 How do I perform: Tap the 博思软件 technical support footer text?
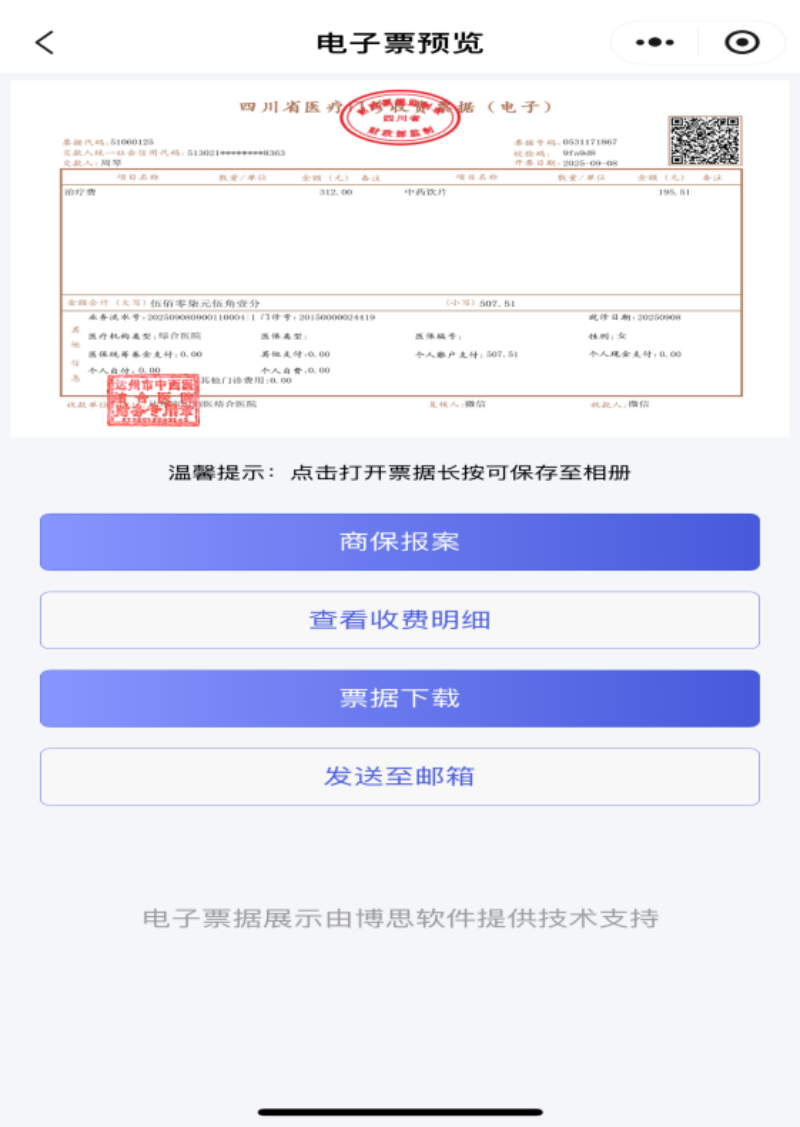pyautogui.click(x=400, y=919)
